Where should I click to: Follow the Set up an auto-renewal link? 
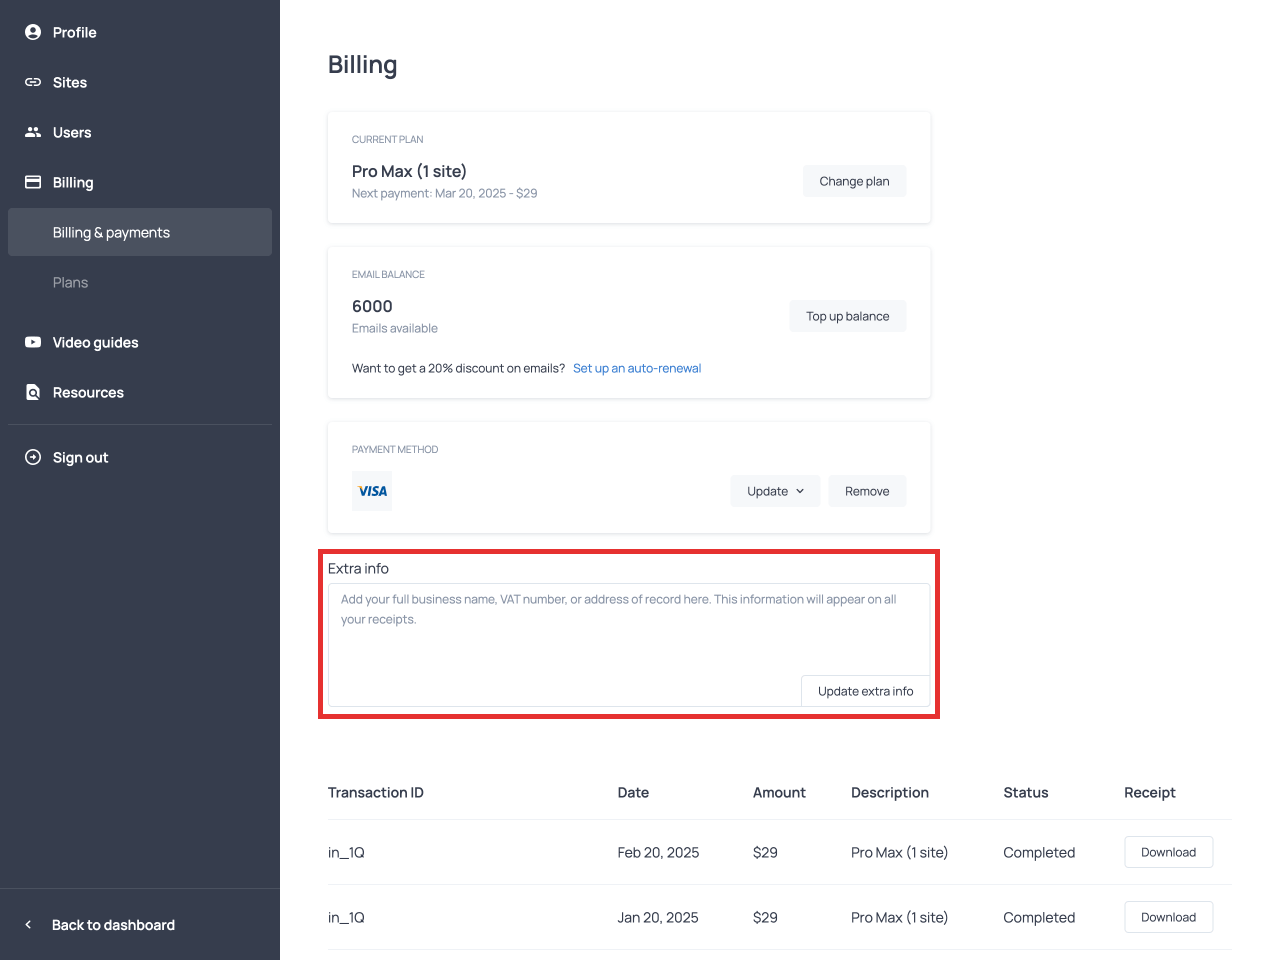636,368
